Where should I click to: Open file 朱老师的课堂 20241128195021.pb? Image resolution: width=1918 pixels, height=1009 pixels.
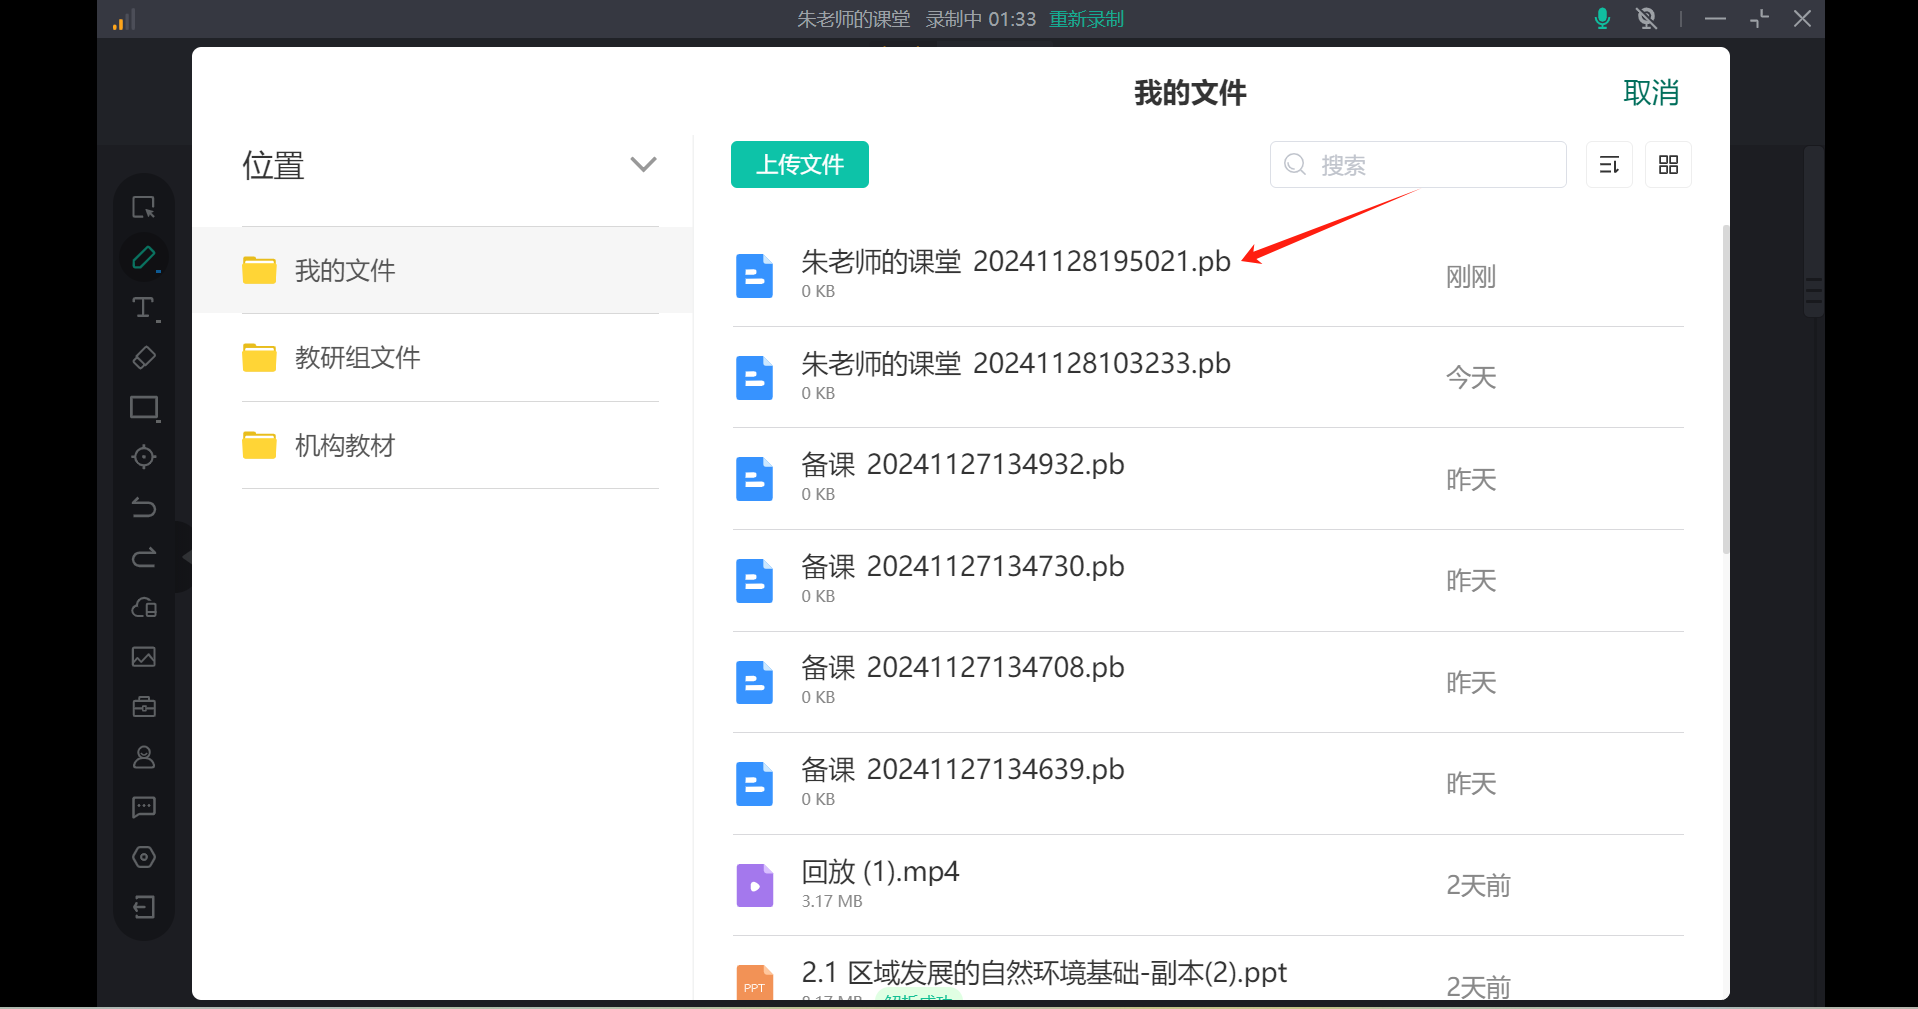click(1208, 275)
